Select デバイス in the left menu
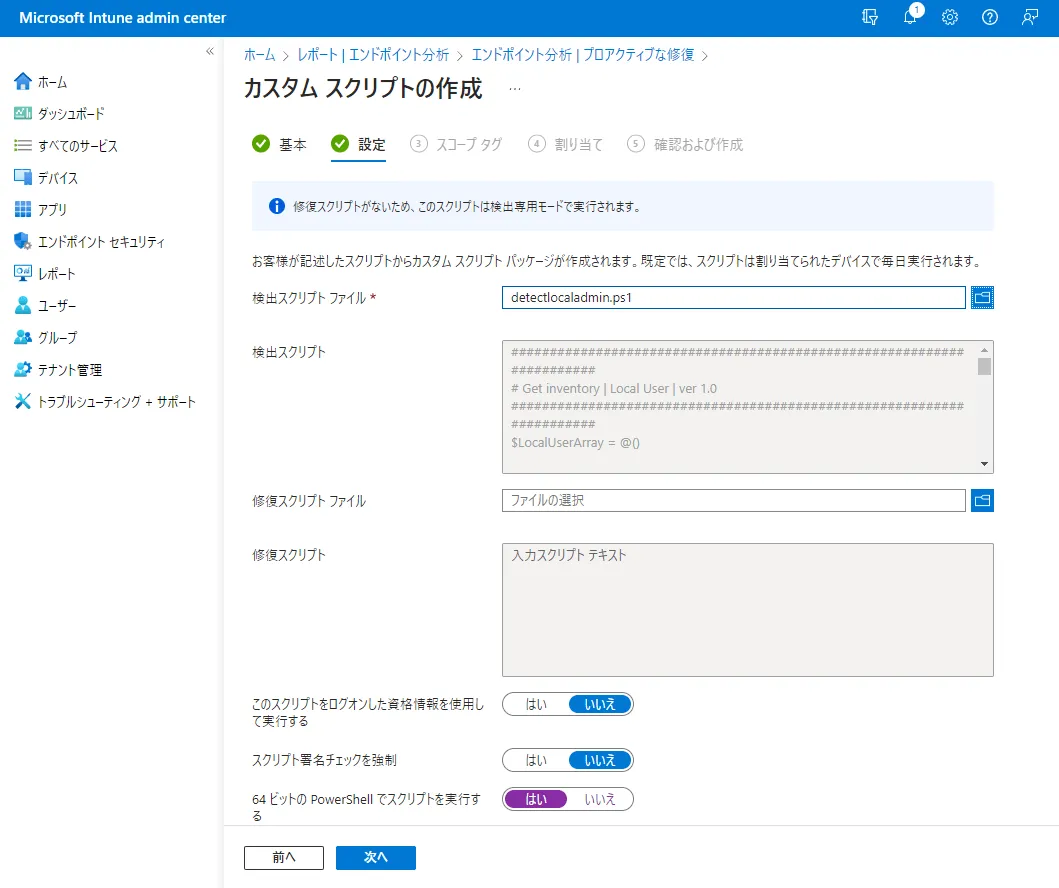 [x=57, y=178]
